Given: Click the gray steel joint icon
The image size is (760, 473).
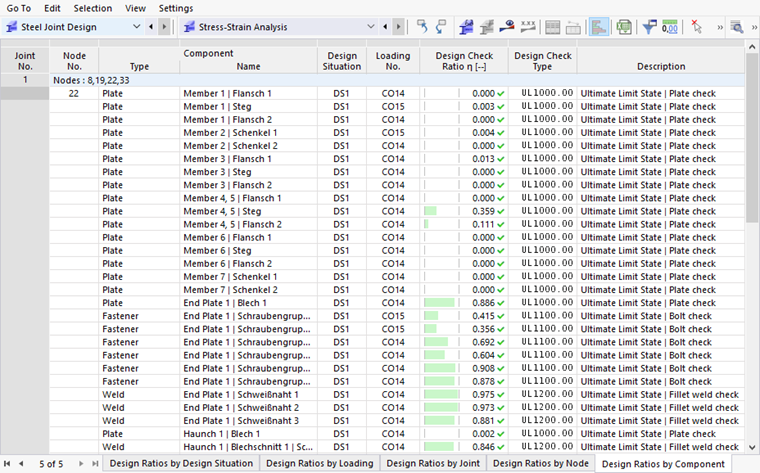Looking at the screenshot, I should 487,27.
